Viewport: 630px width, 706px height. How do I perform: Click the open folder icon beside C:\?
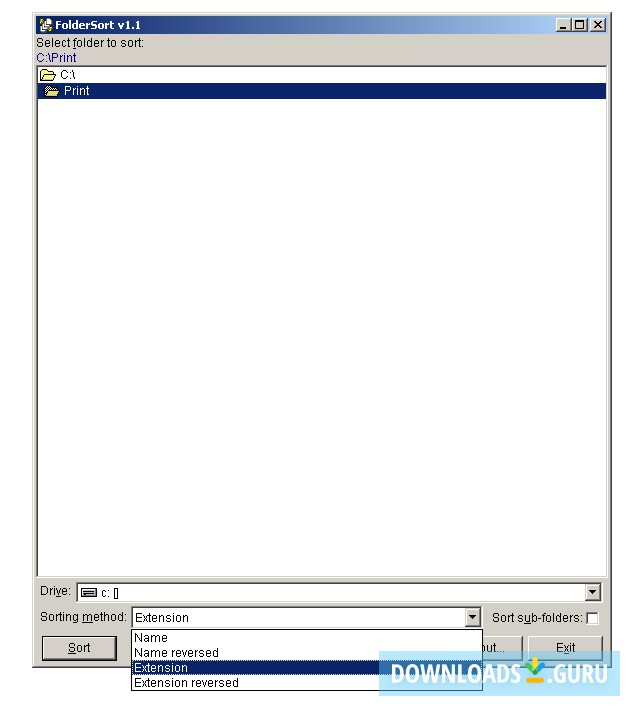(x=48, y=75)
